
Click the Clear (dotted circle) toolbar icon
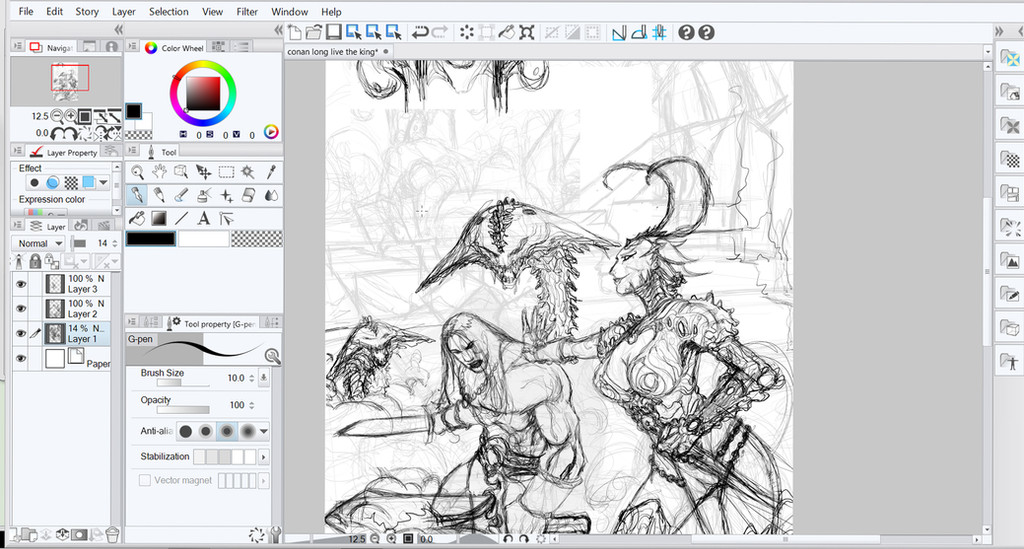point(466,32)
